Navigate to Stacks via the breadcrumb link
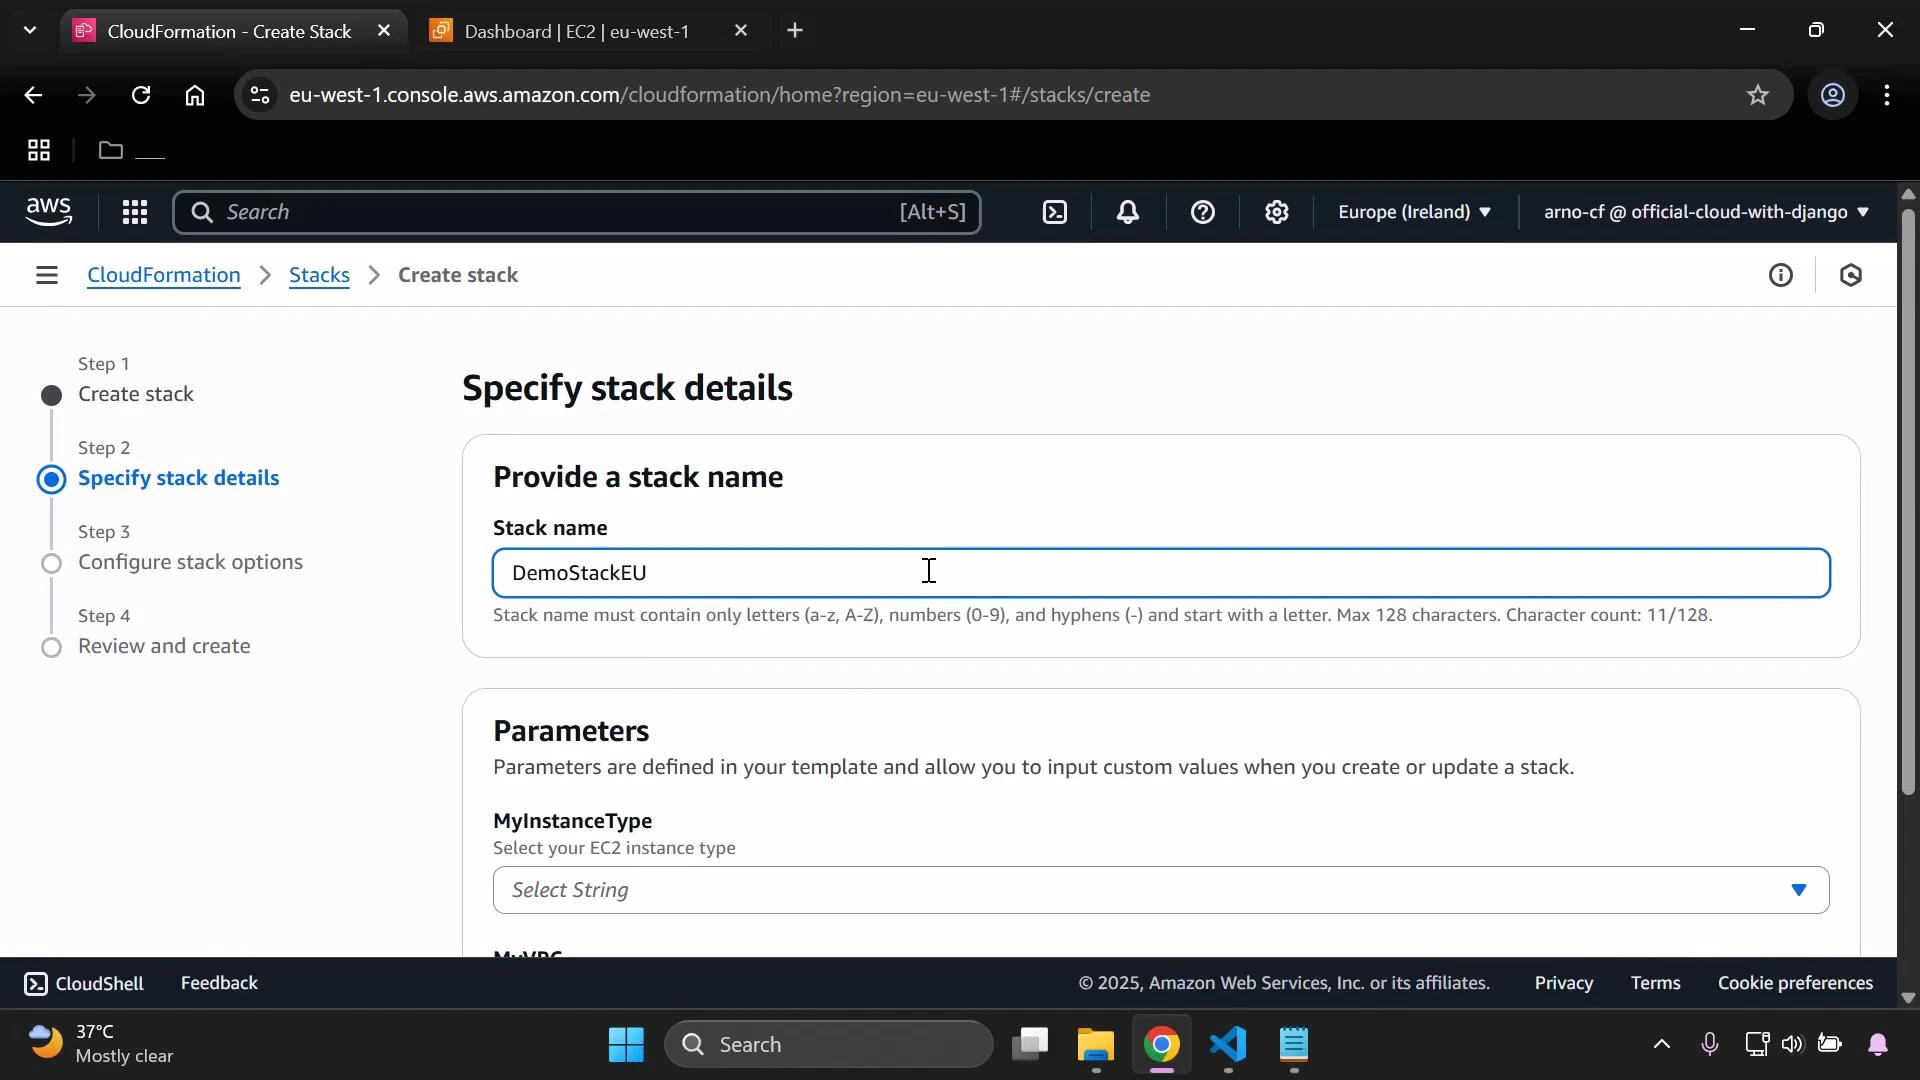Image resolution: width=1920 pixels, height=1080 pixels. point(318,274)
